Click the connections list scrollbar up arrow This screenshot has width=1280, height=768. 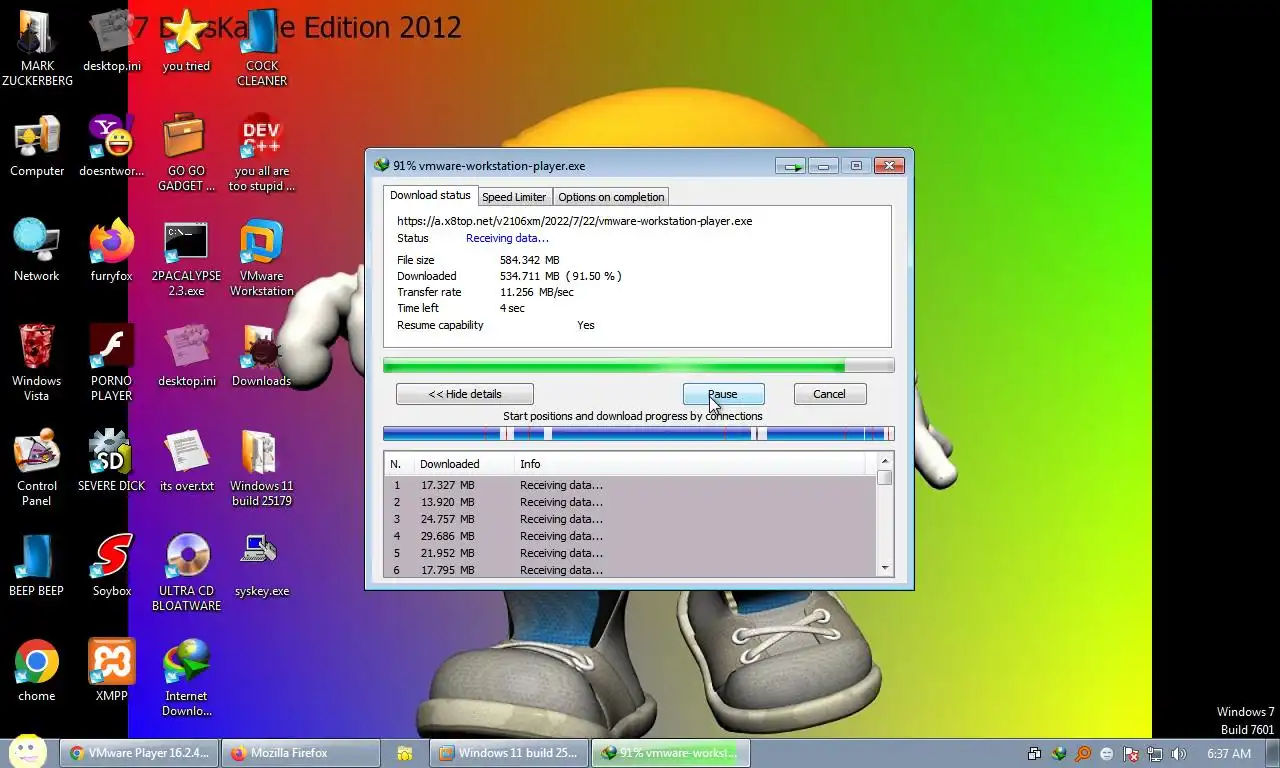point(884,462)
